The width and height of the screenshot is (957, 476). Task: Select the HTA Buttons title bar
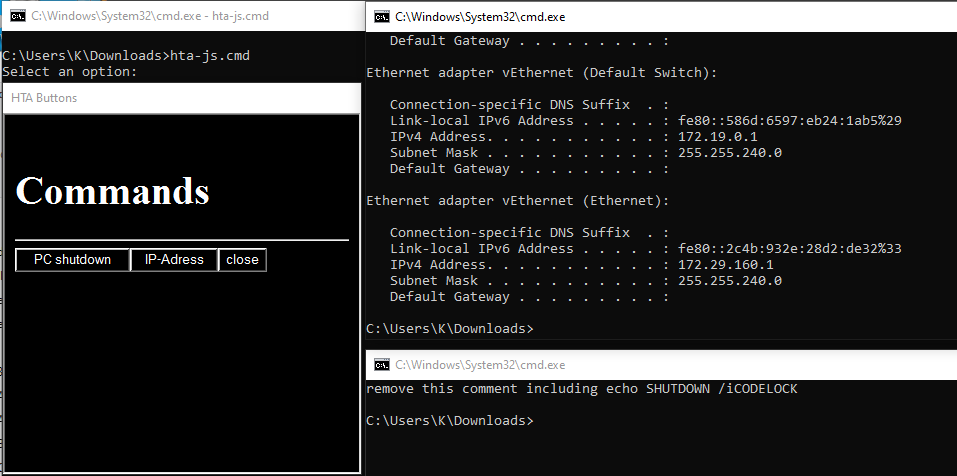click(x=182, y=98)
